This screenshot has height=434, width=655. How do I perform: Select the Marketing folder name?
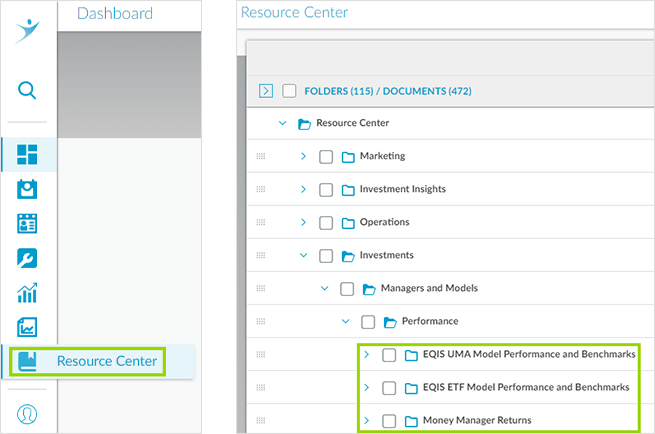(x=382, y=156)
